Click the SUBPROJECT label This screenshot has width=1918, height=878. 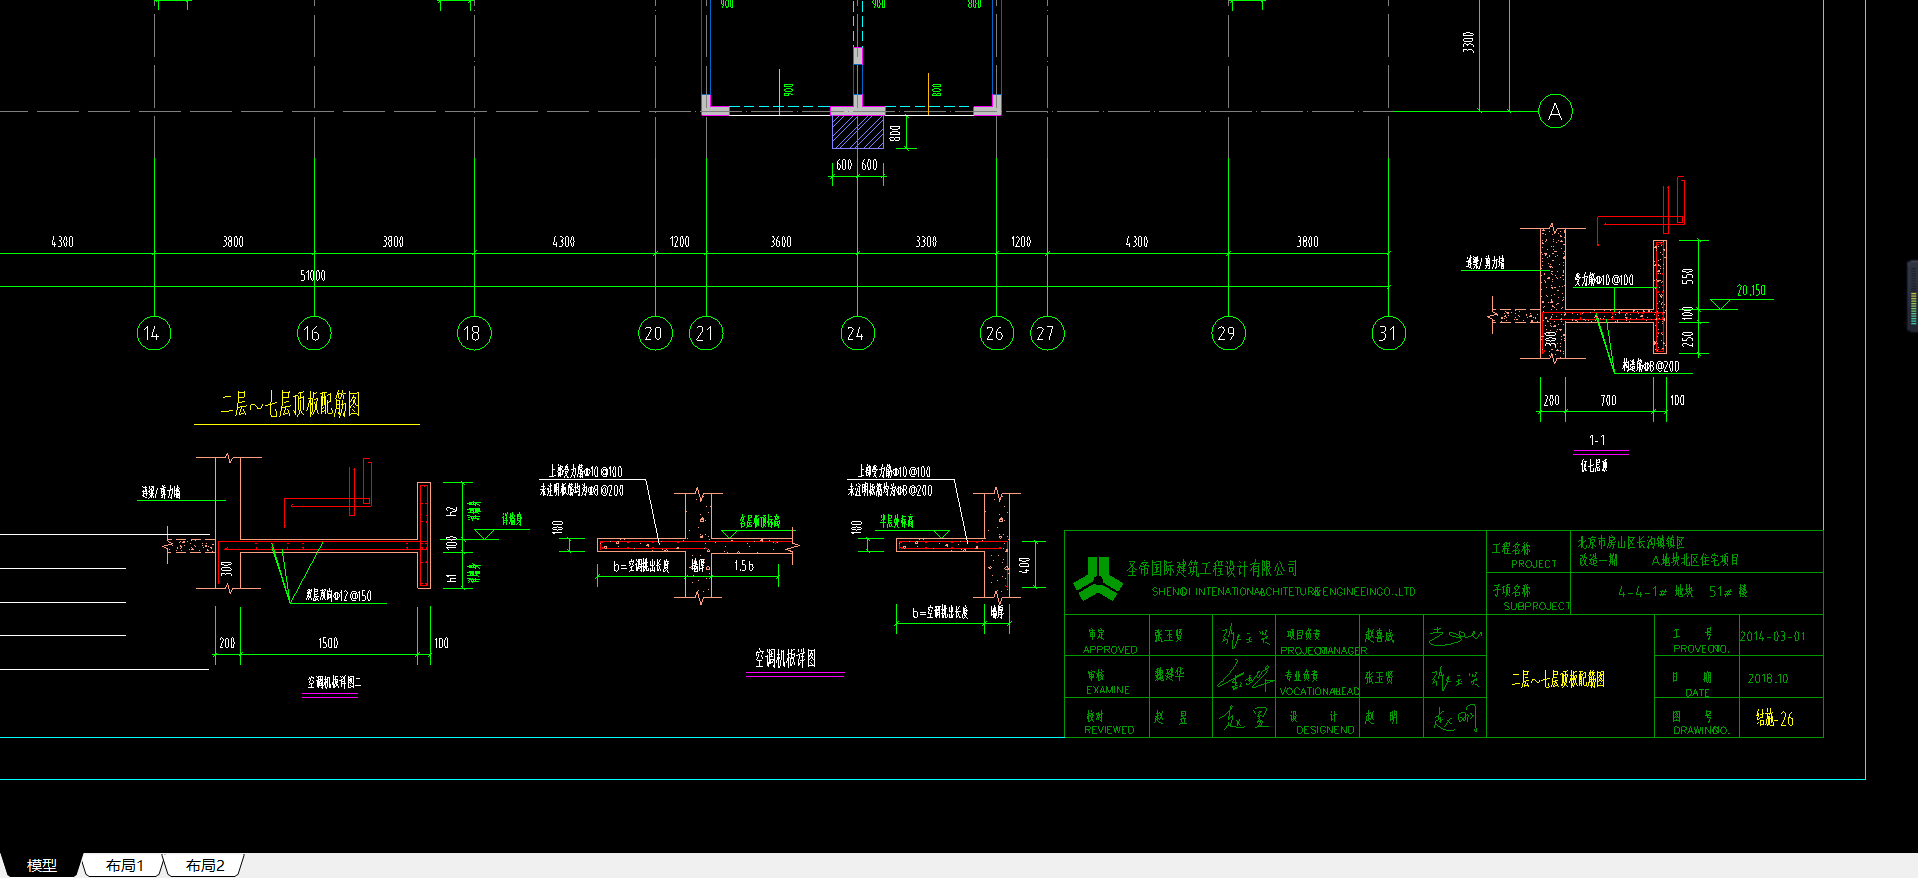click(1537, 606)
